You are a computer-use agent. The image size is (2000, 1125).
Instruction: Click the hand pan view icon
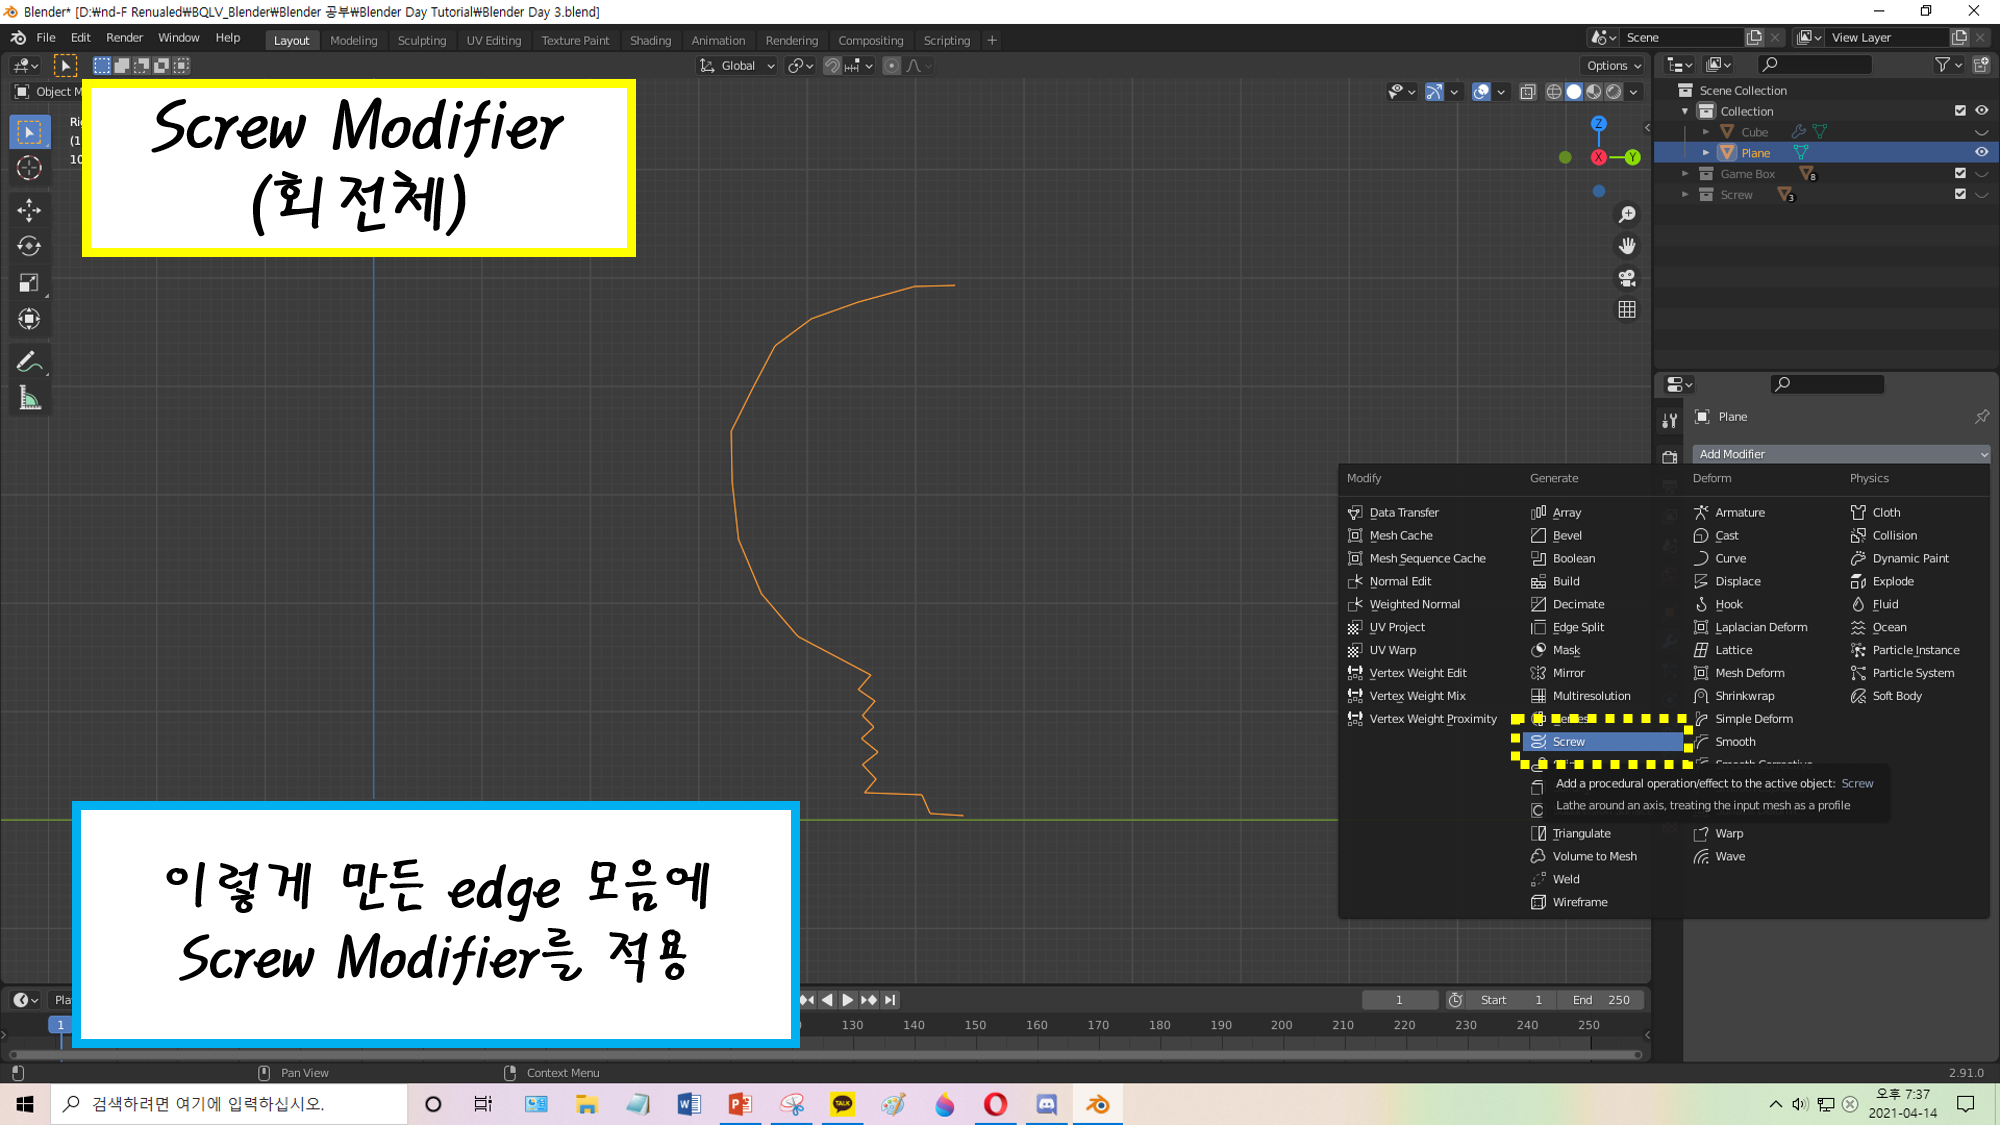(x=1627, y=246)
